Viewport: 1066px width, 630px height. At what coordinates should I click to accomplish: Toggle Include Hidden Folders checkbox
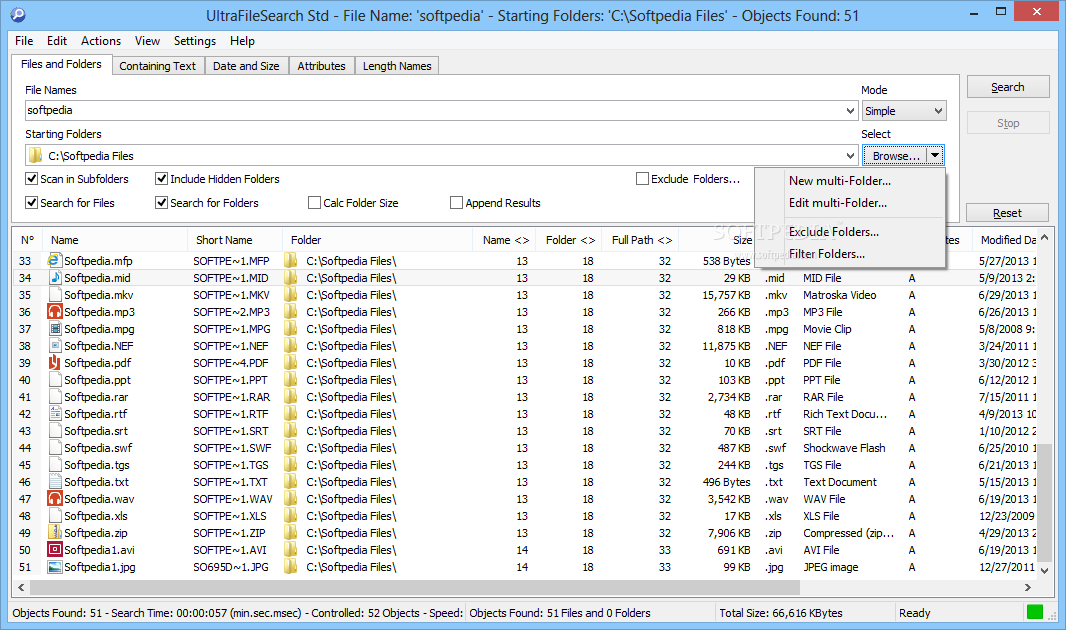click(x=161, y=179)
